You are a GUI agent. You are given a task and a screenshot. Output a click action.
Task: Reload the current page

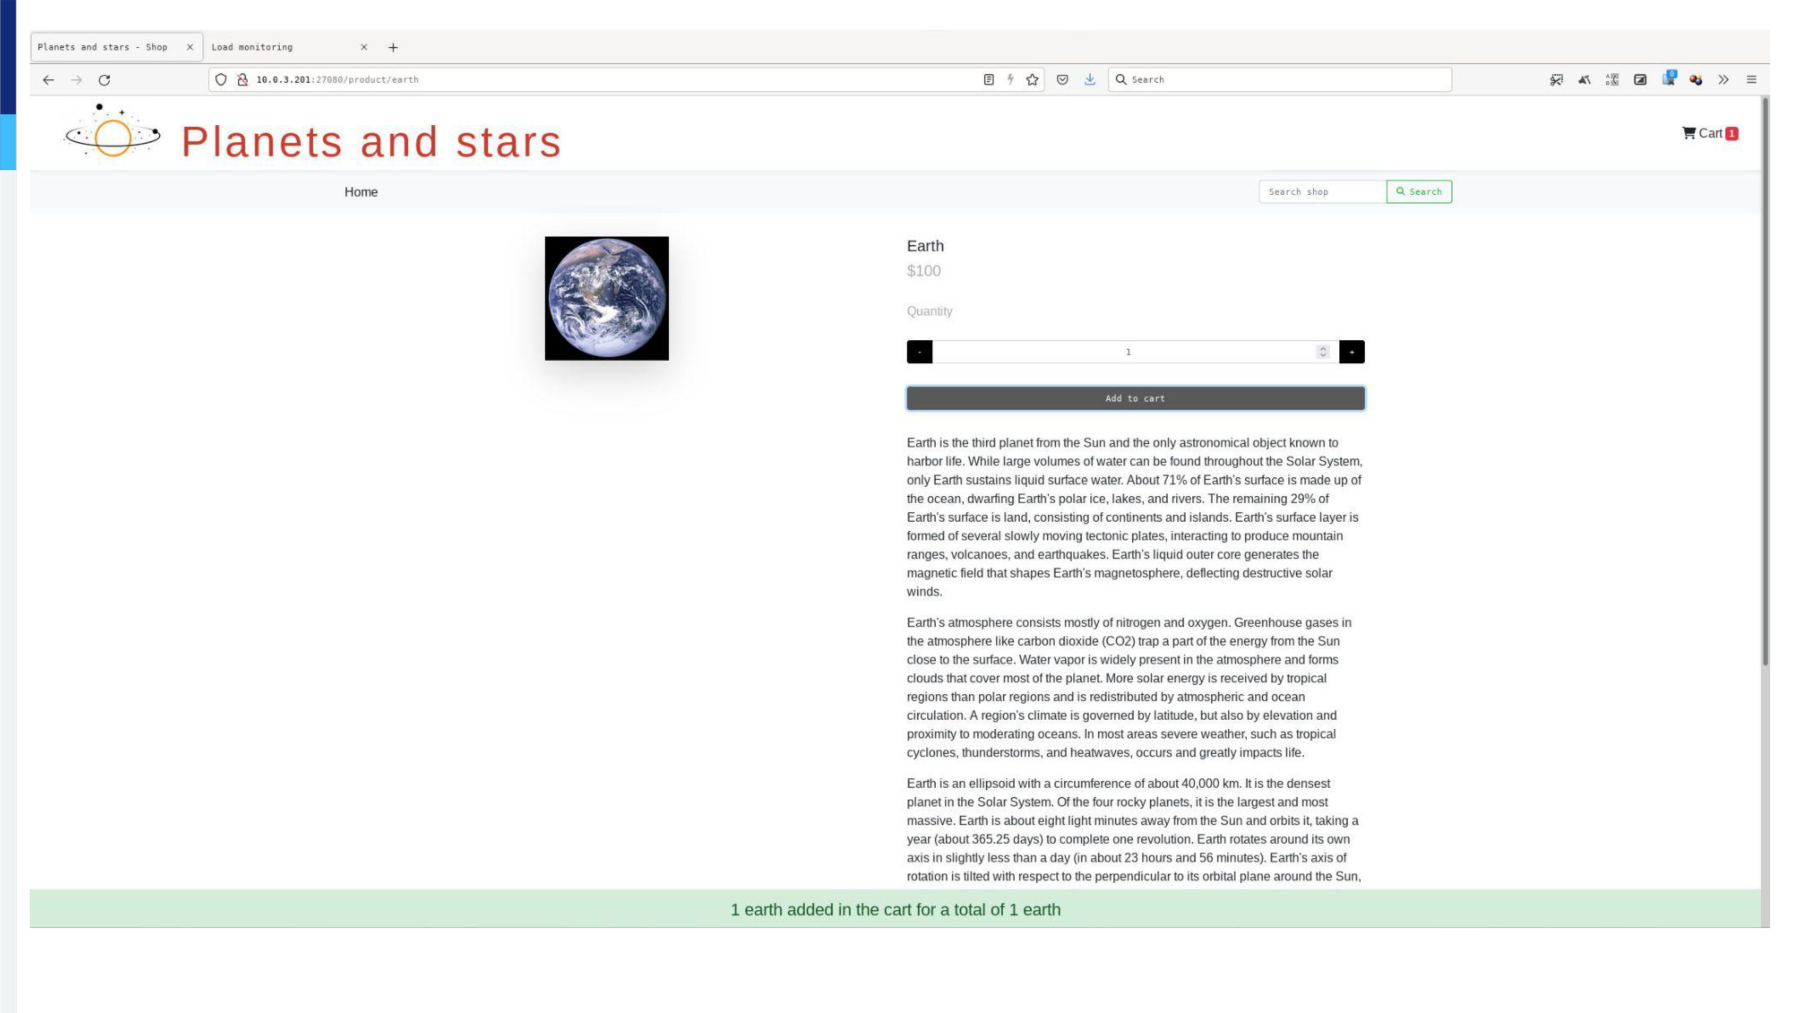point(104,80)
